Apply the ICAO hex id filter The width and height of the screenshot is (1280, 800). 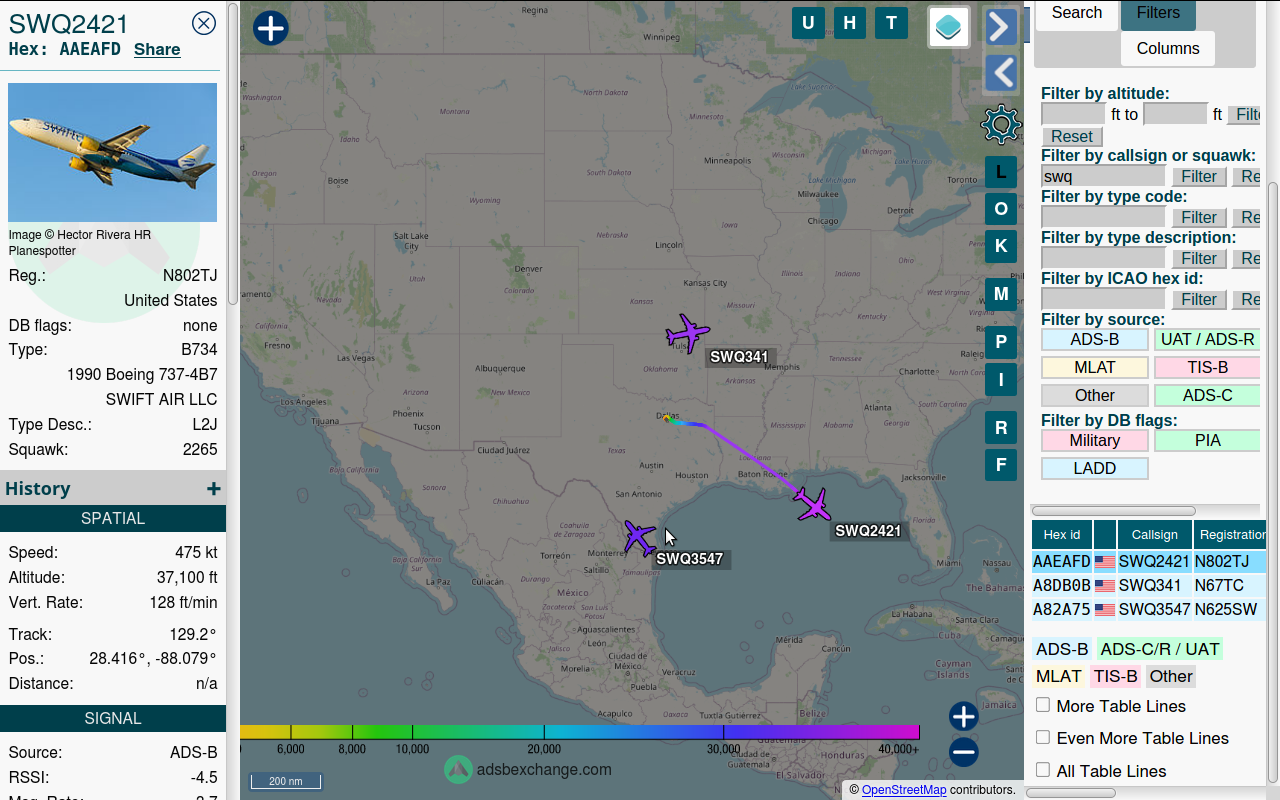pyautogui.click(x=1199, y=299)
